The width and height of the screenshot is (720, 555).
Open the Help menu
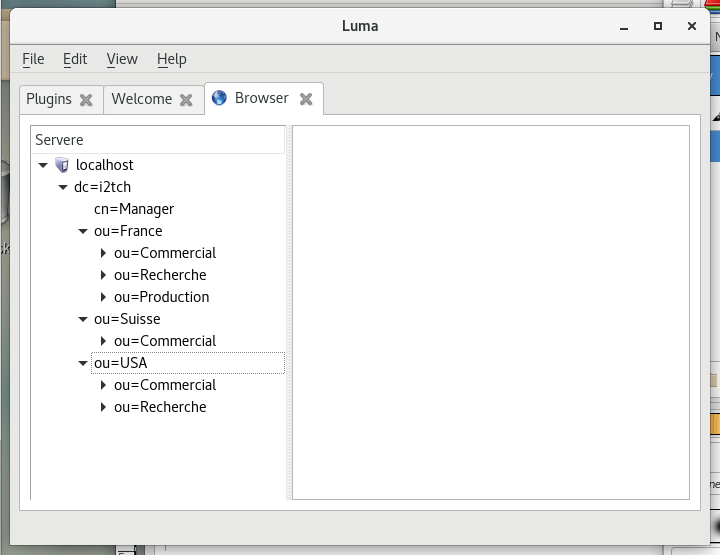tap(172, 59)
